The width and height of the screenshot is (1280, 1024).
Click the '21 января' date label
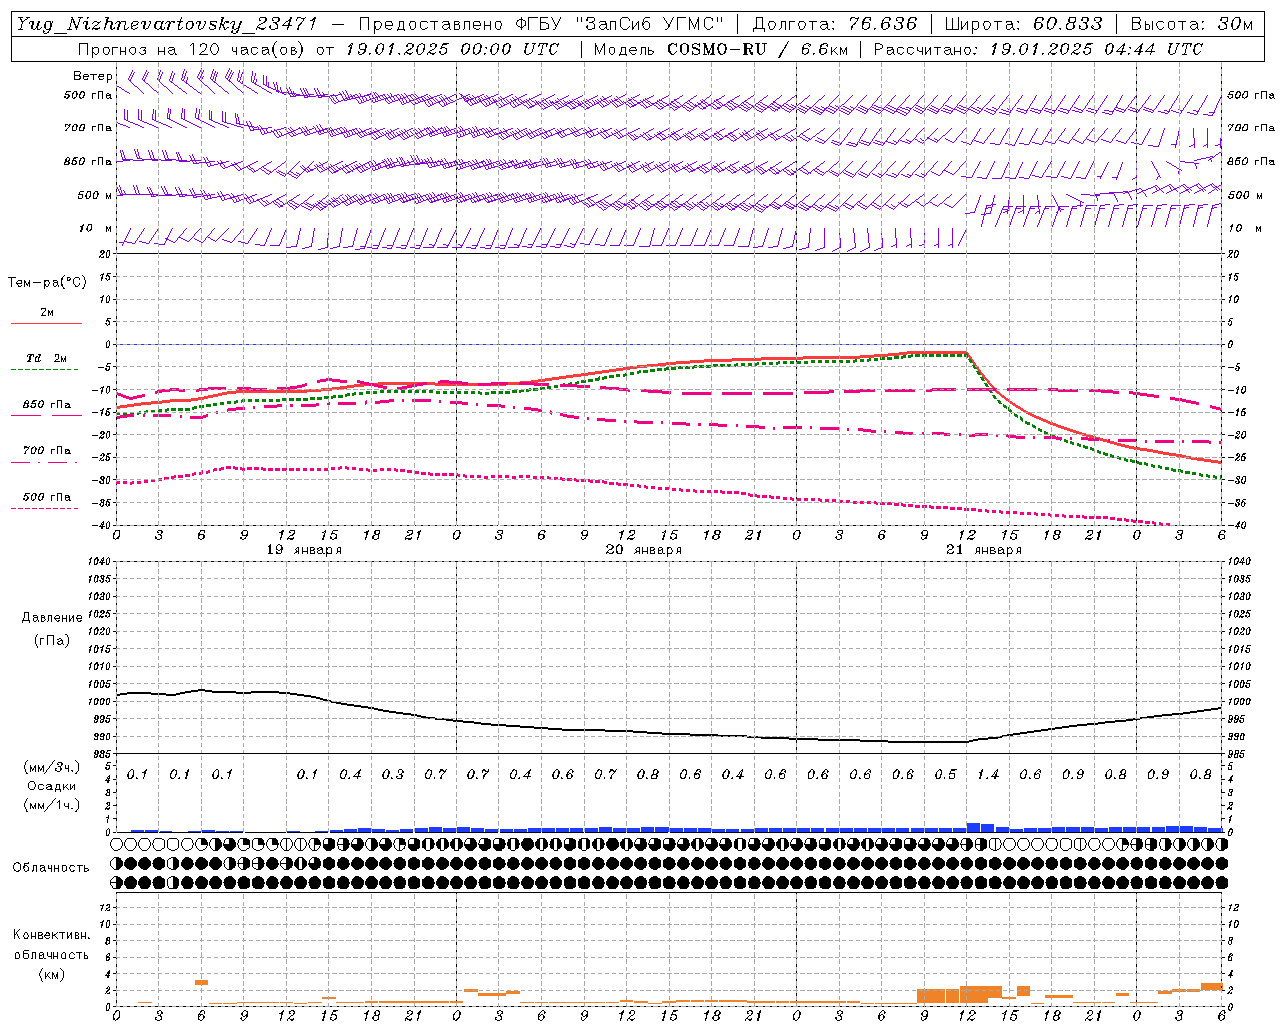[x=984, y=550]
